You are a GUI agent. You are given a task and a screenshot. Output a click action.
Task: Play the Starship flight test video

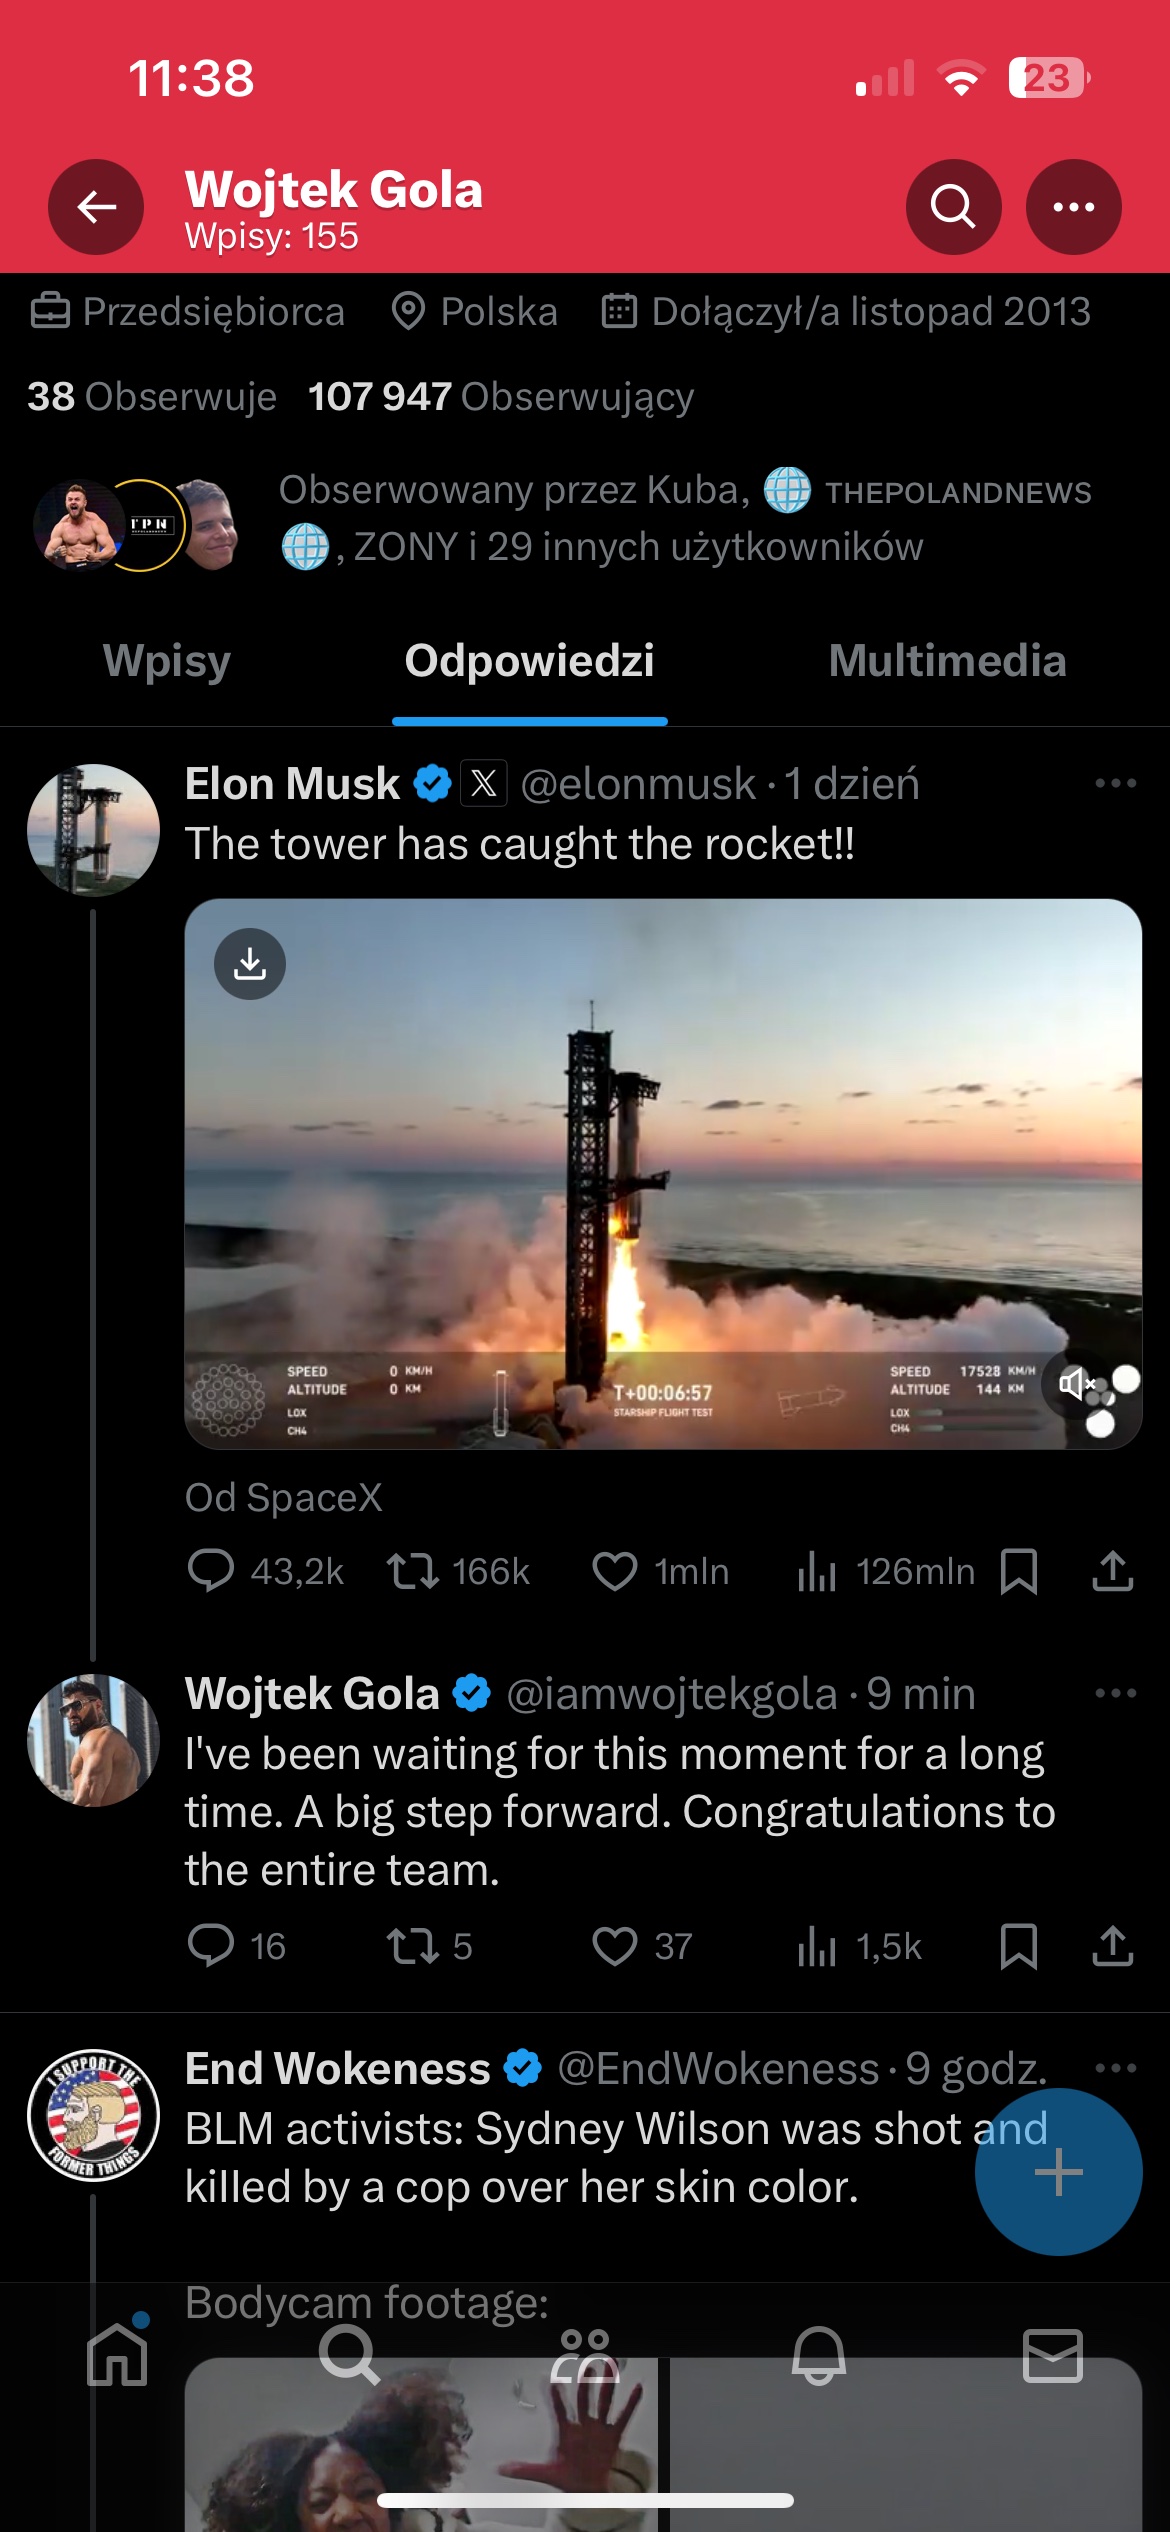point(662,1173)
